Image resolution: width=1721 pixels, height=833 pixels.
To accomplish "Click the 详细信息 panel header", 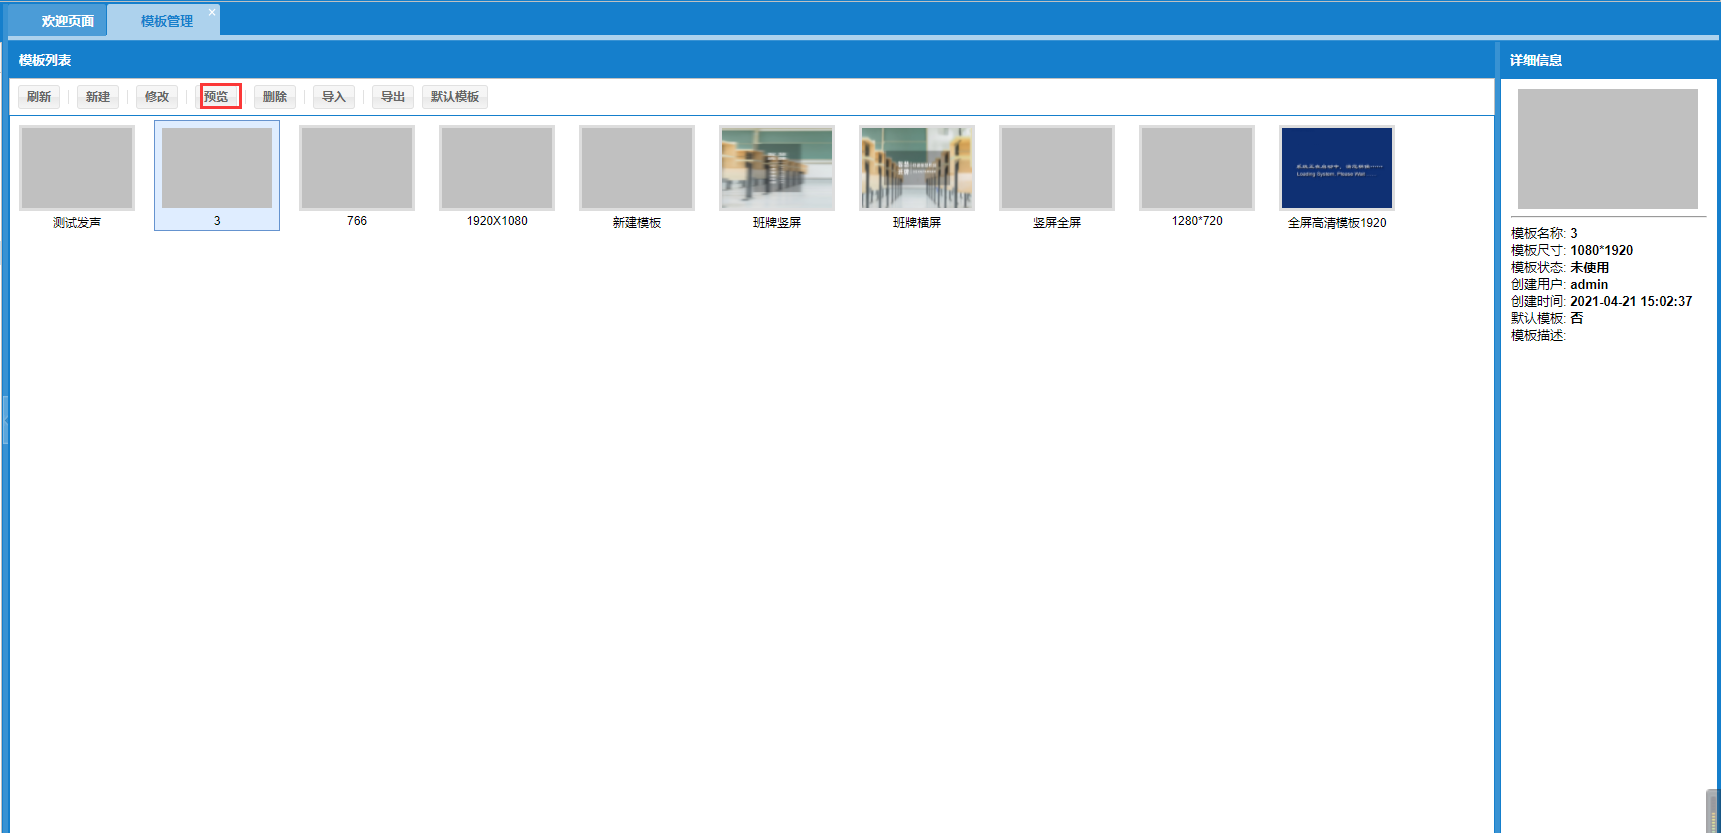I will (x=1608, y=60).
